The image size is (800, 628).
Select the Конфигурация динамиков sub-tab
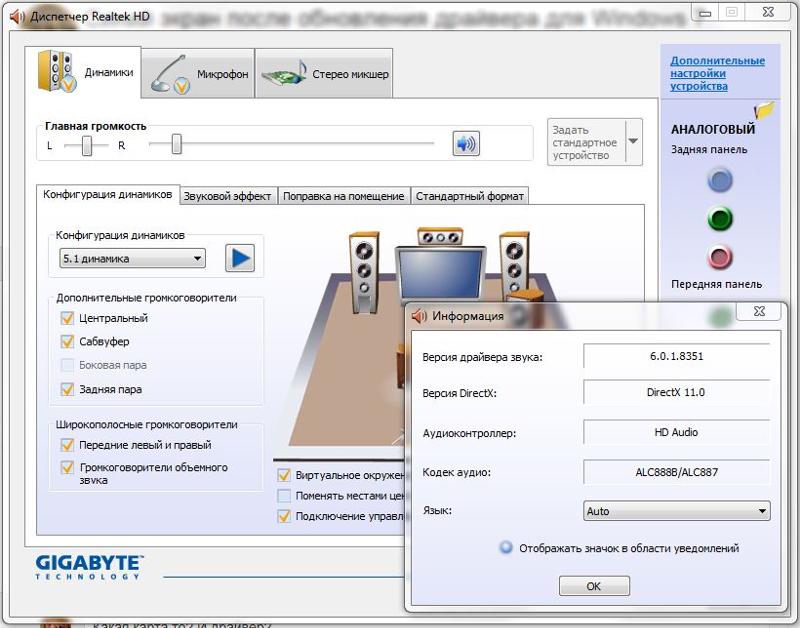(108, 194)
